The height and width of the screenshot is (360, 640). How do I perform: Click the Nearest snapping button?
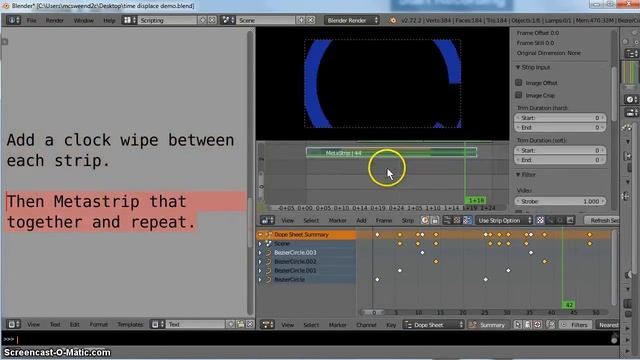tap(608, 325)
